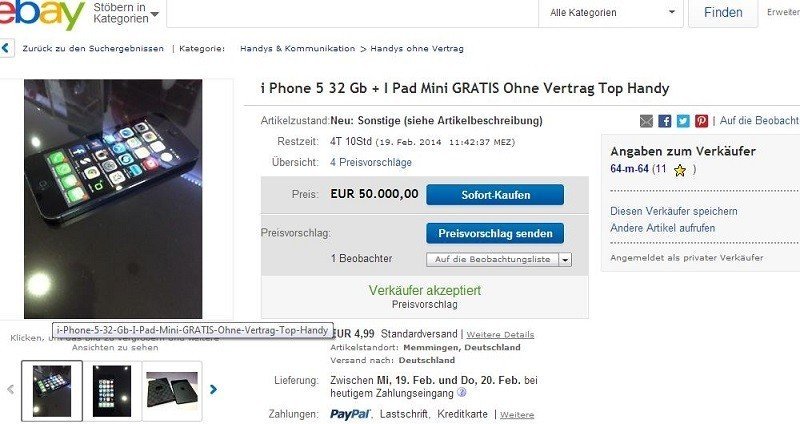Viewport: 800px width, 424px height.
Task: Open Handys & Kommunikation breadcrumb
Action: coord(297,48)
